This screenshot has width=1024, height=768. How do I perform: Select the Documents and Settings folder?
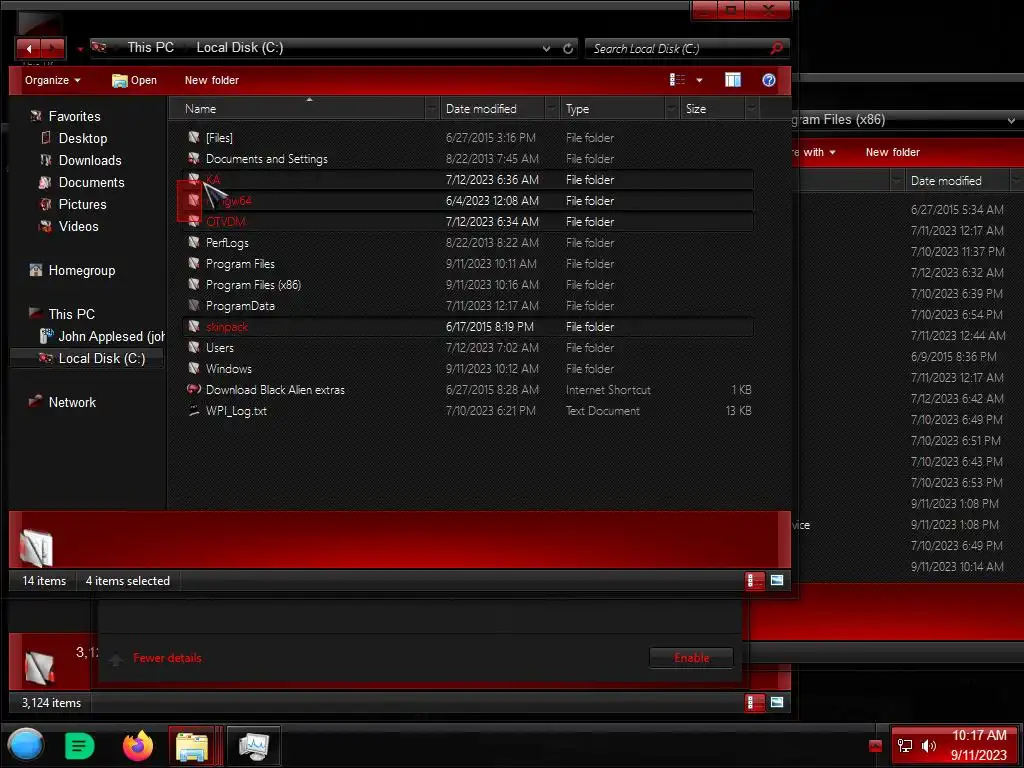(266, 159)
